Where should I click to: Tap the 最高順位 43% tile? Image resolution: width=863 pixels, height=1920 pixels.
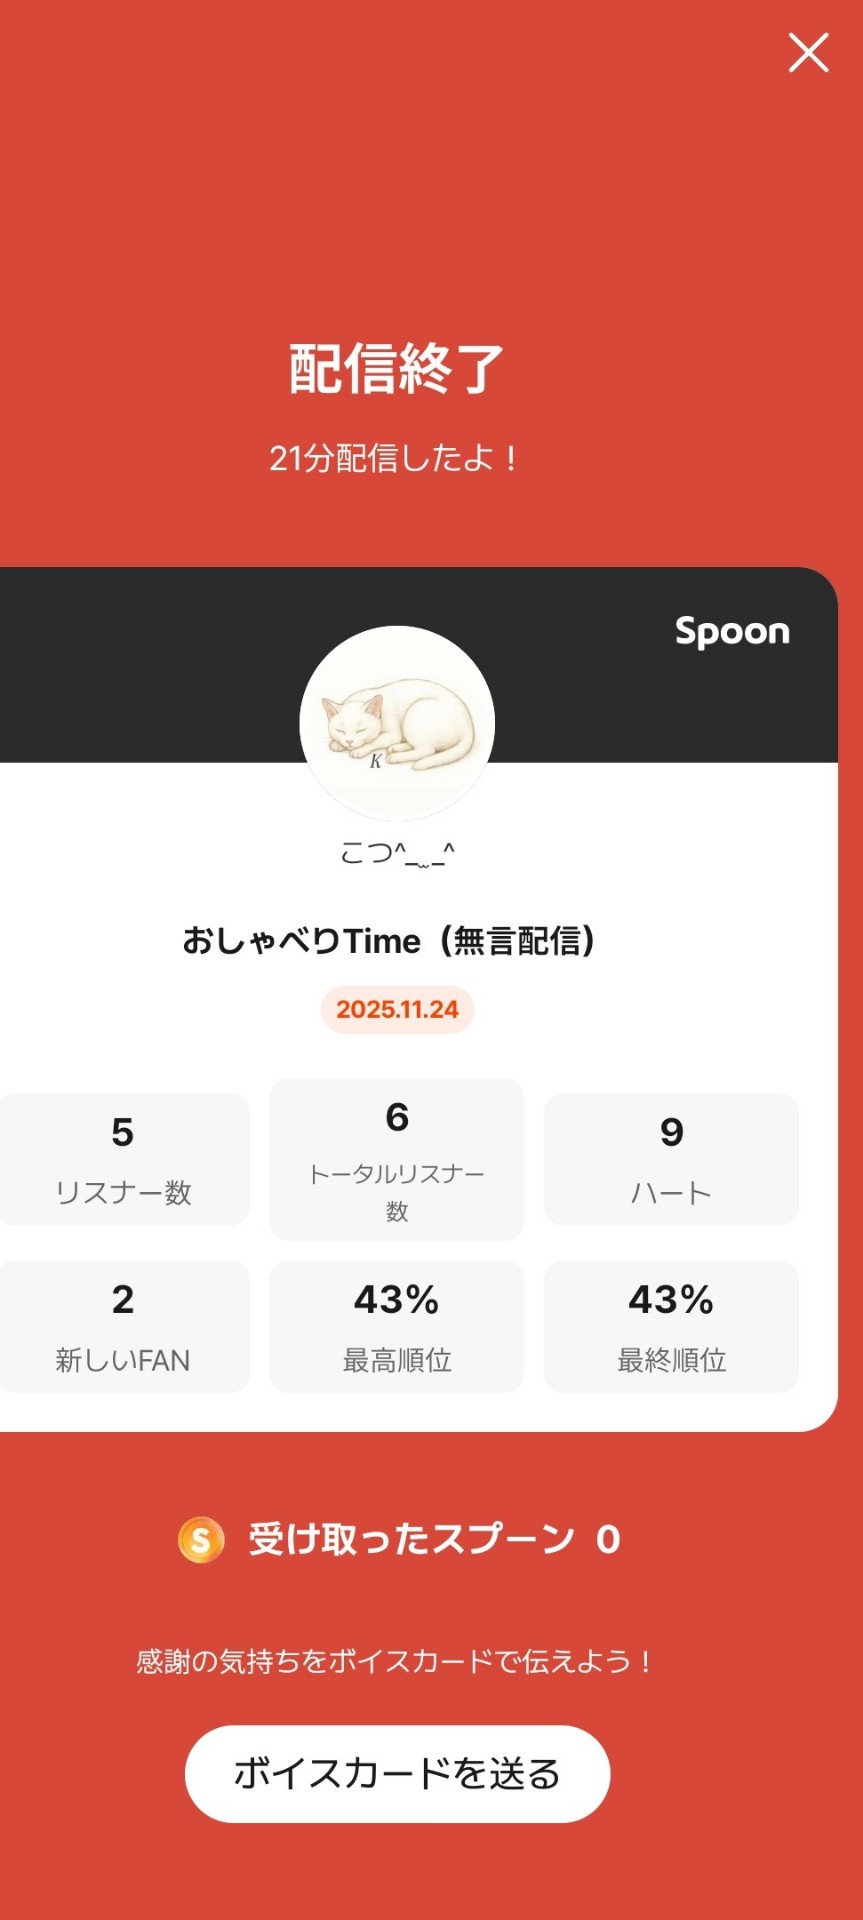click(397, 1326)
